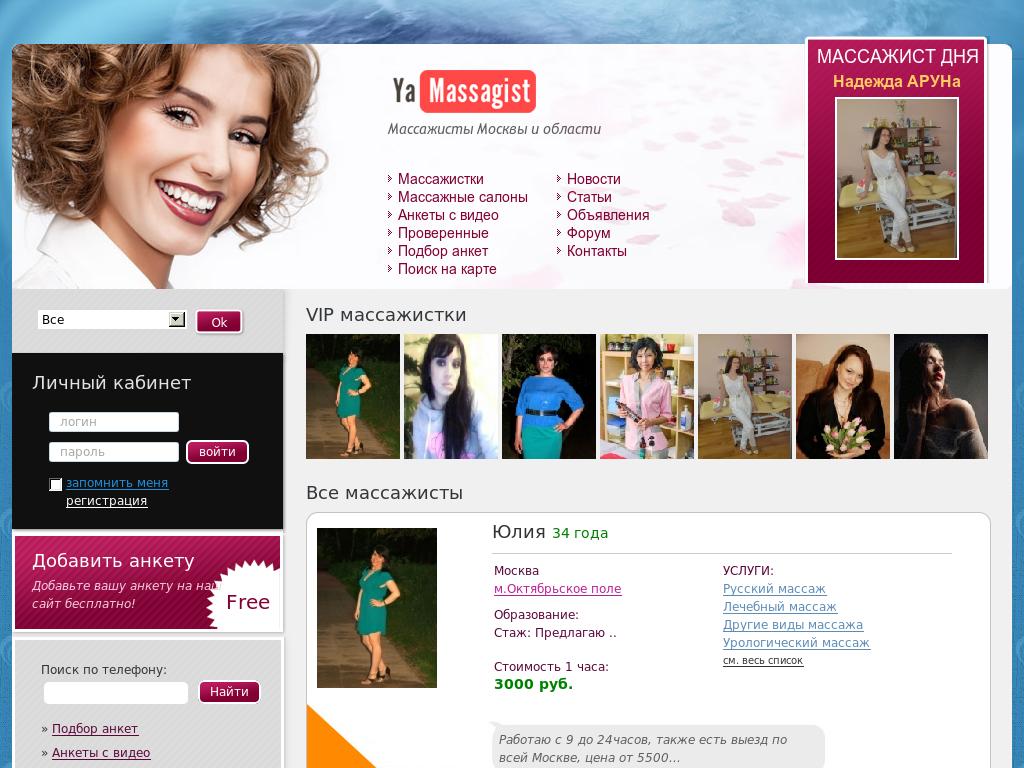The image size is (1024, 768).
Task: Click the Добавить анкету Free banner
Action: (x=147, y=582)
